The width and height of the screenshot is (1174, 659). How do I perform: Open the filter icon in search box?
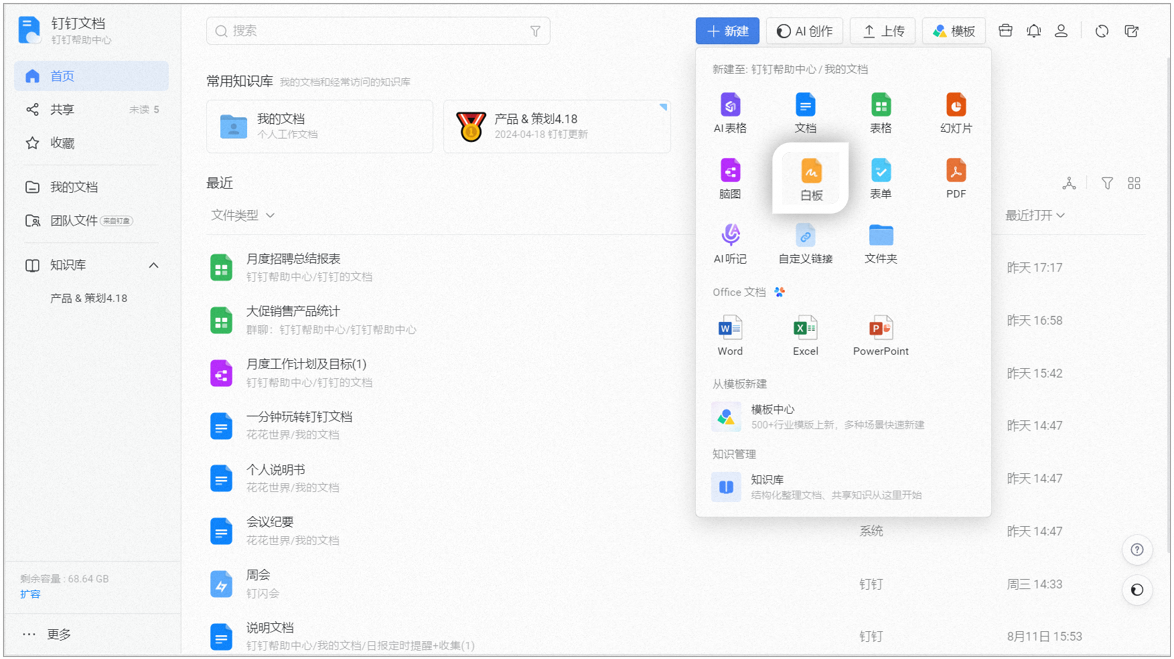point(535,31)
